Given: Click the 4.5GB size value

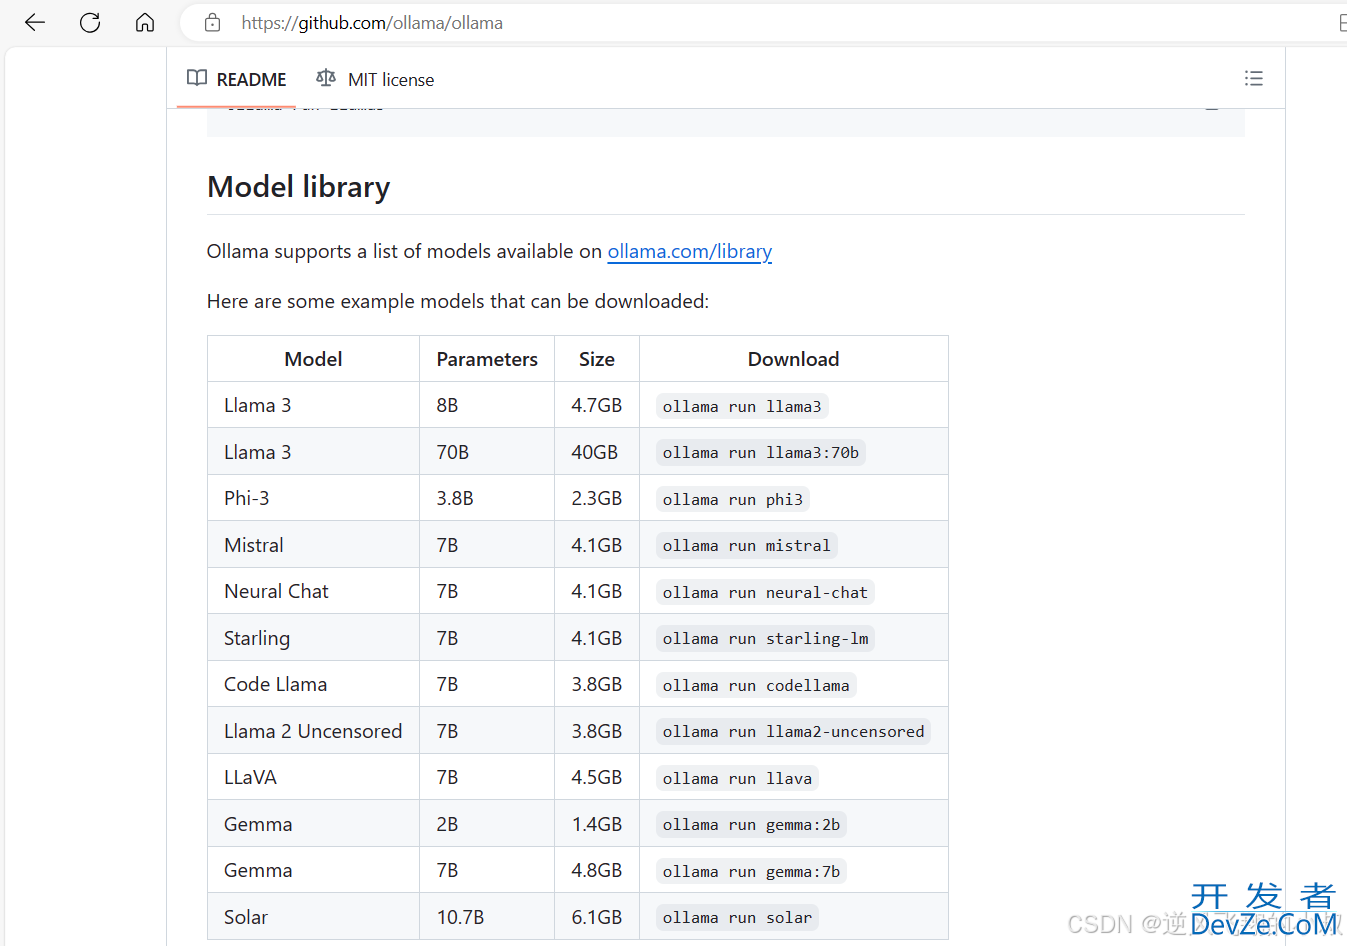Looking at the screenshot, I should click(x=597, y=777).
